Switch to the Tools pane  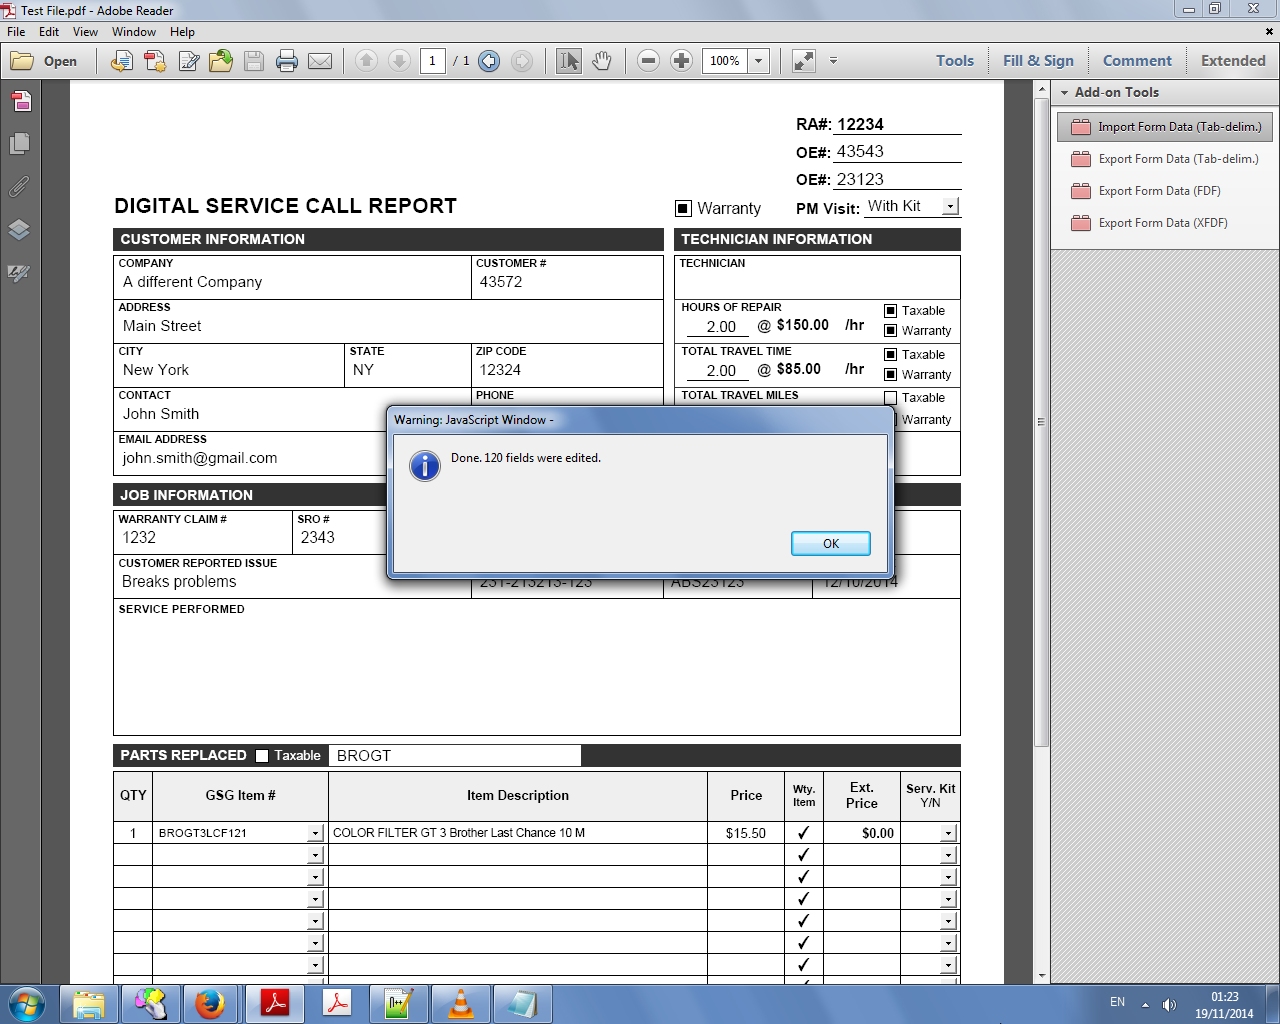955,61
